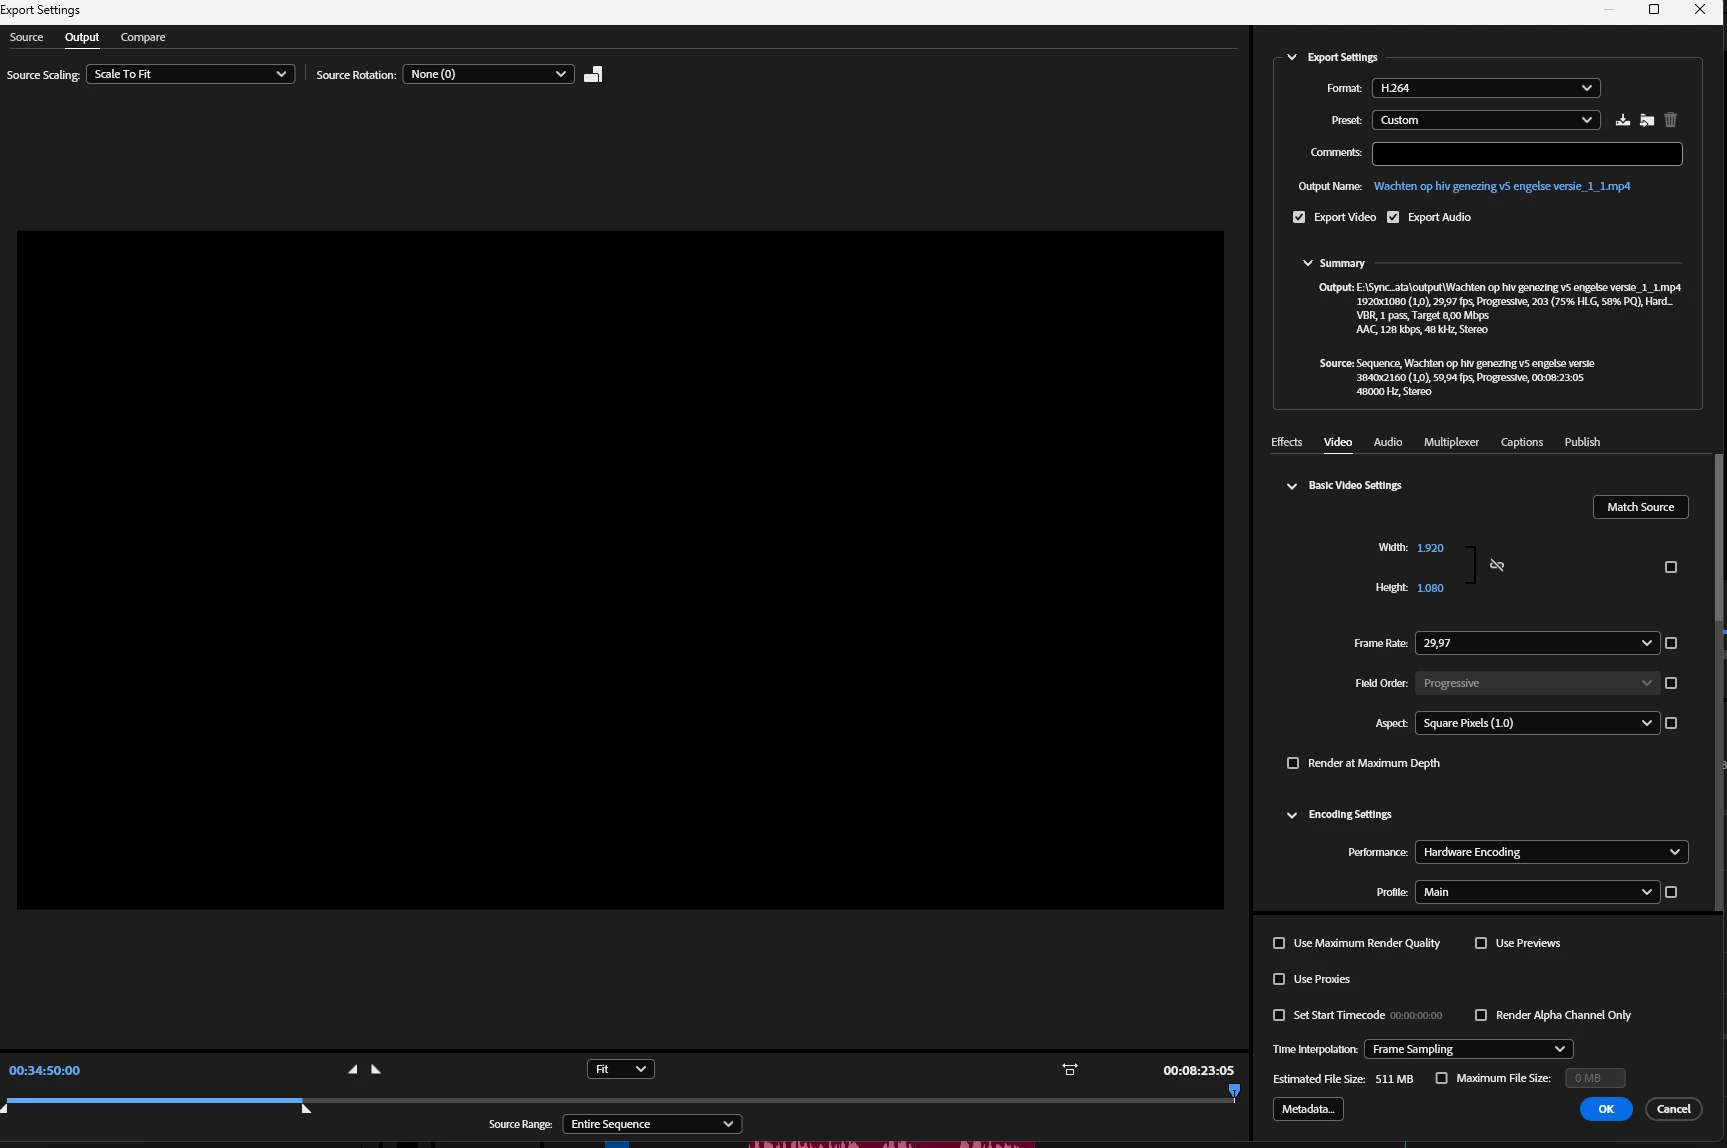Screen dimensions: 1727x1148
Task: Click the Output Name file link
Action: click(x=1501, y=186)
